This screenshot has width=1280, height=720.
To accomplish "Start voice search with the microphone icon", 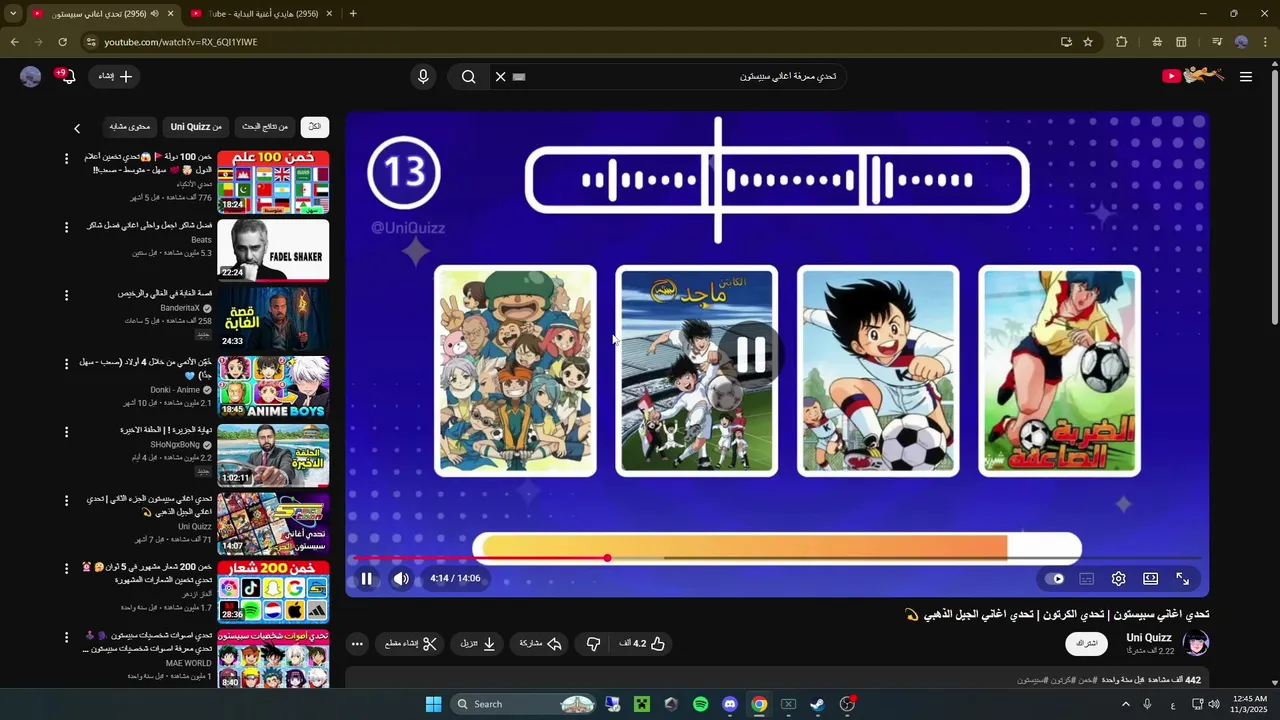I will [423, 76].
